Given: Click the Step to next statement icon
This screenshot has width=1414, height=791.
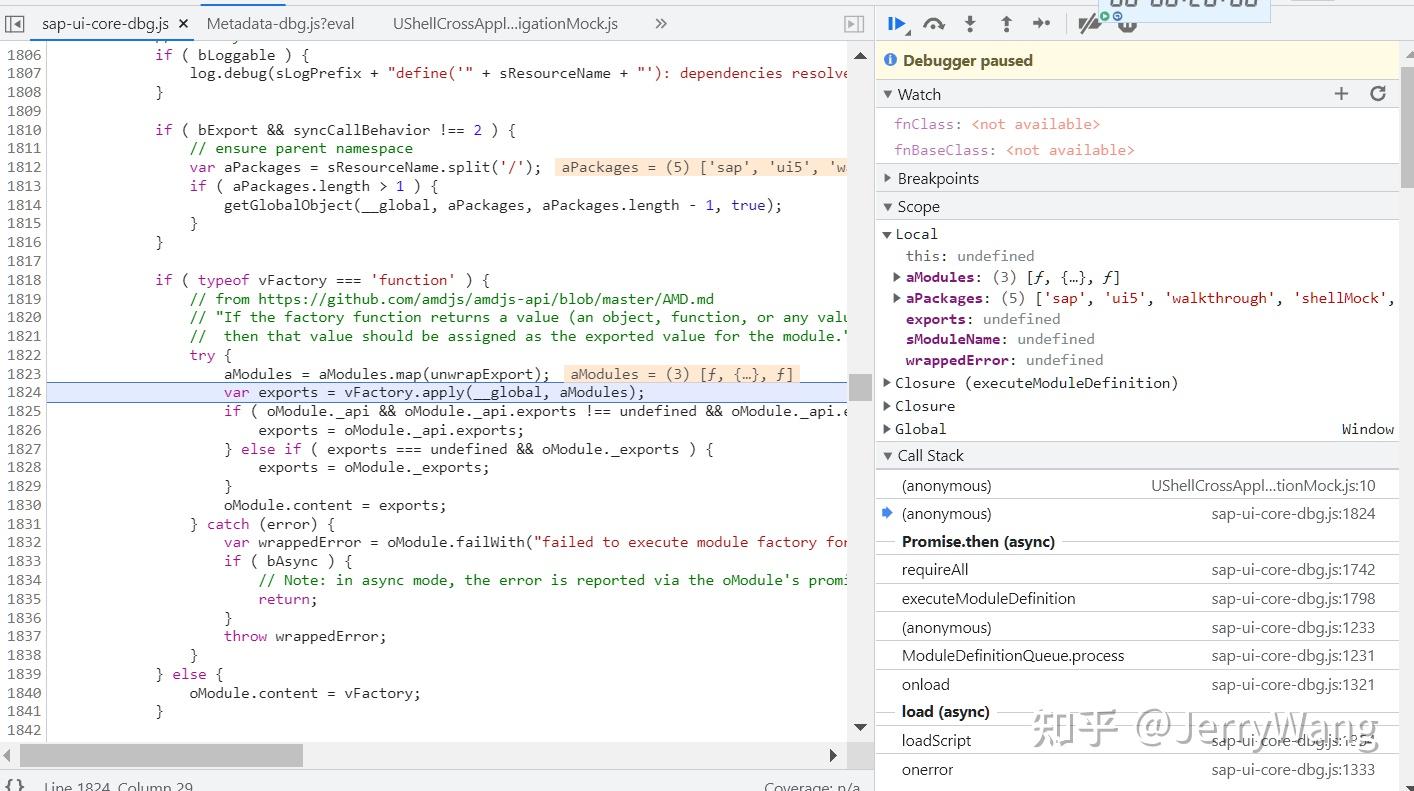Looking at the screenshot, I should pyautogui.click(x=1043, y=23).
